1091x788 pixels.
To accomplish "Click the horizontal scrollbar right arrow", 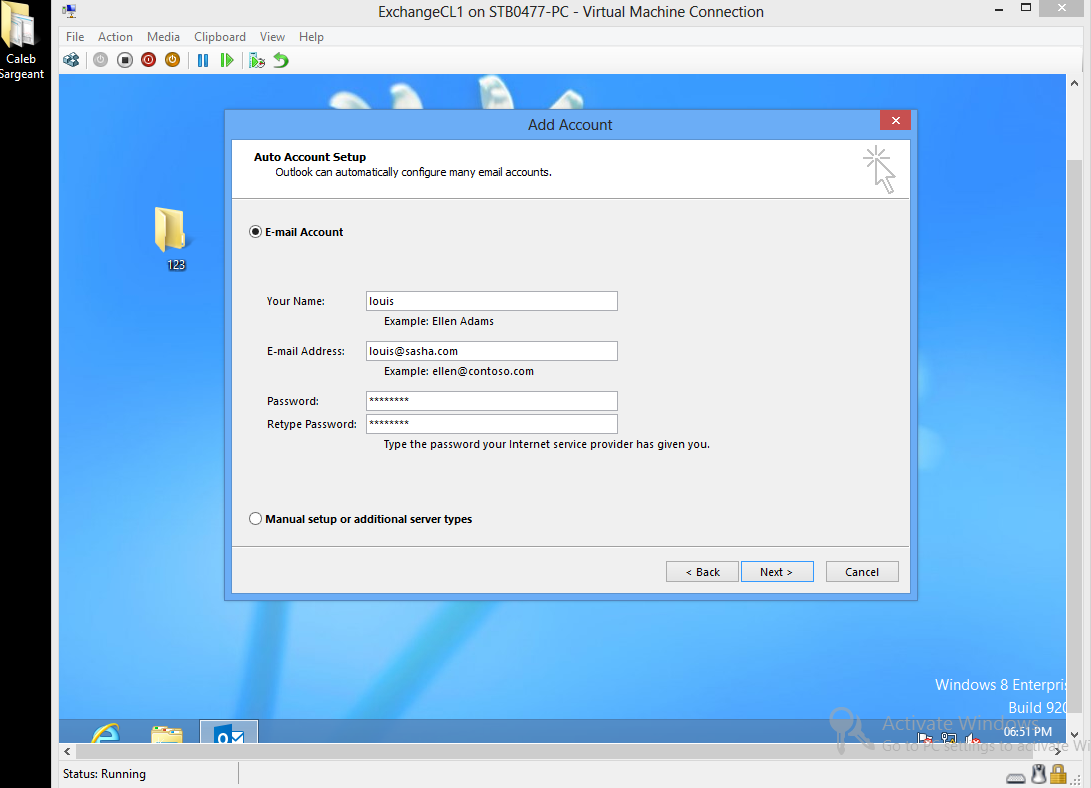I will pyautogui.click(x=1058, y=751).
